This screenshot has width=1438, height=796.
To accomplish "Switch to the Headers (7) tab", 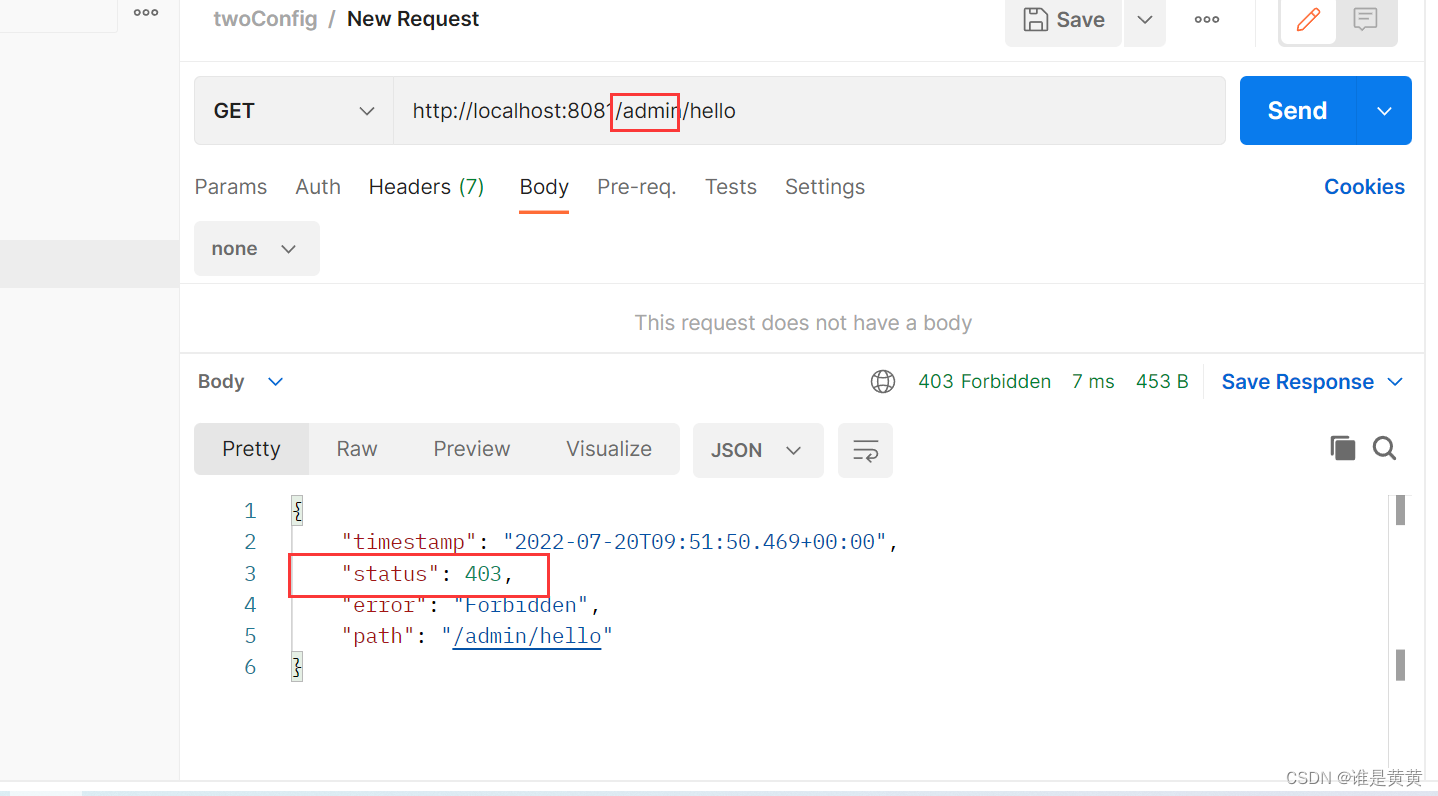I will 426,187.
